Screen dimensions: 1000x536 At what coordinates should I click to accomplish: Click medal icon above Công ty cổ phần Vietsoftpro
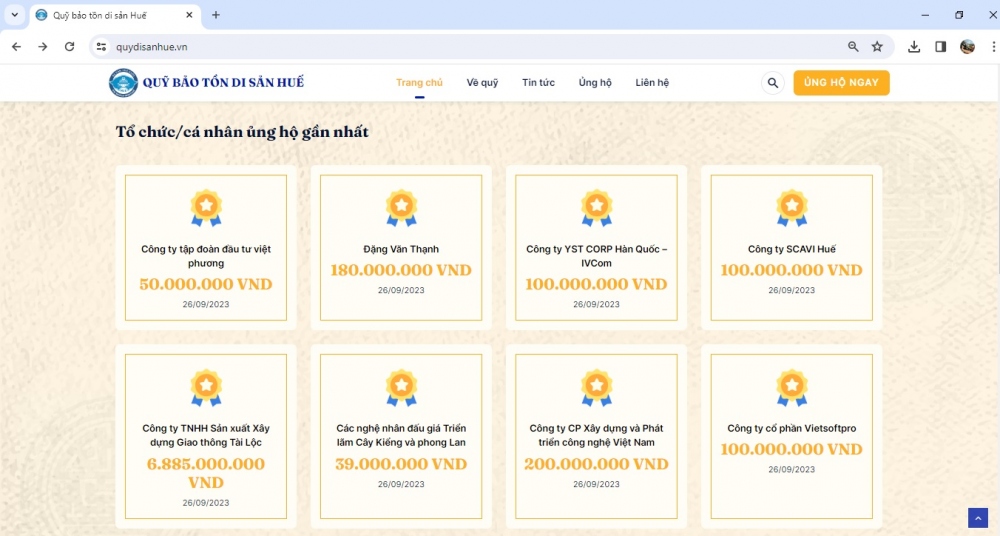pos(791,387)
